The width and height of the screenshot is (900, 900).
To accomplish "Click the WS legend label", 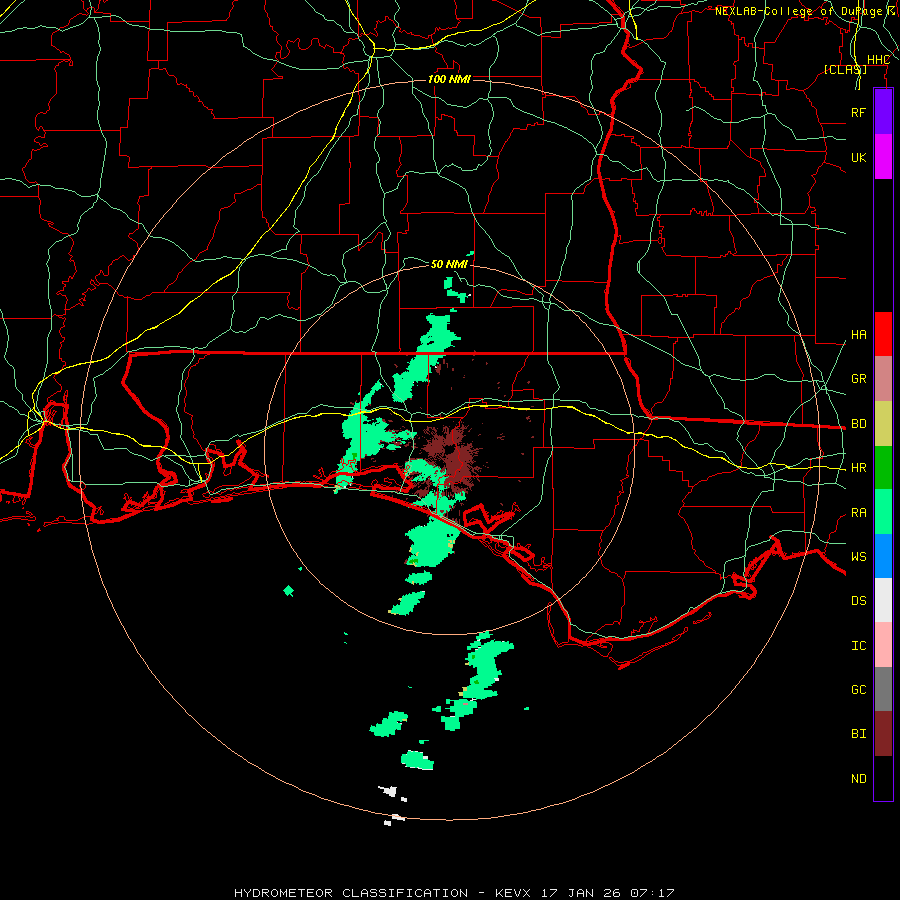I will 858,556.
